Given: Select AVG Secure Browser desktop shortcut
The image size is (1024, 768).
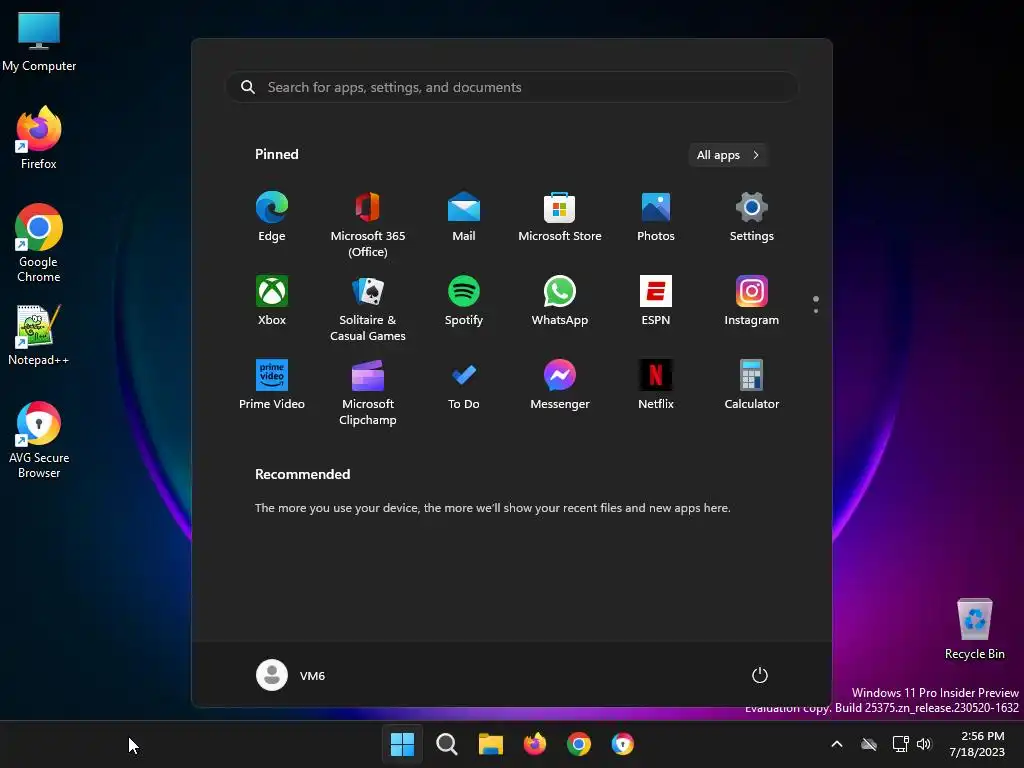Looking at the screenshot, I should [x=39, y=440].
